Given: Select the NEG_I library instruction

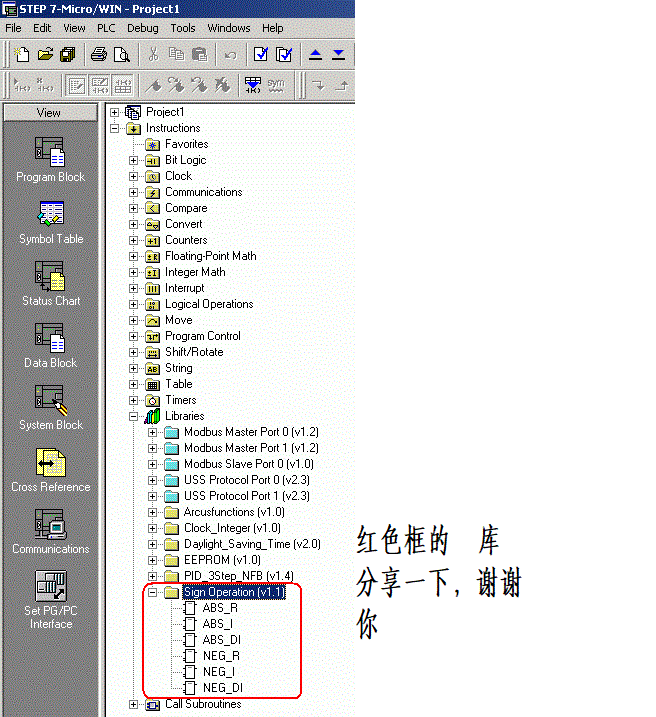Looking at the screenshot, I should pyautogui.click(x=219, y=672).
